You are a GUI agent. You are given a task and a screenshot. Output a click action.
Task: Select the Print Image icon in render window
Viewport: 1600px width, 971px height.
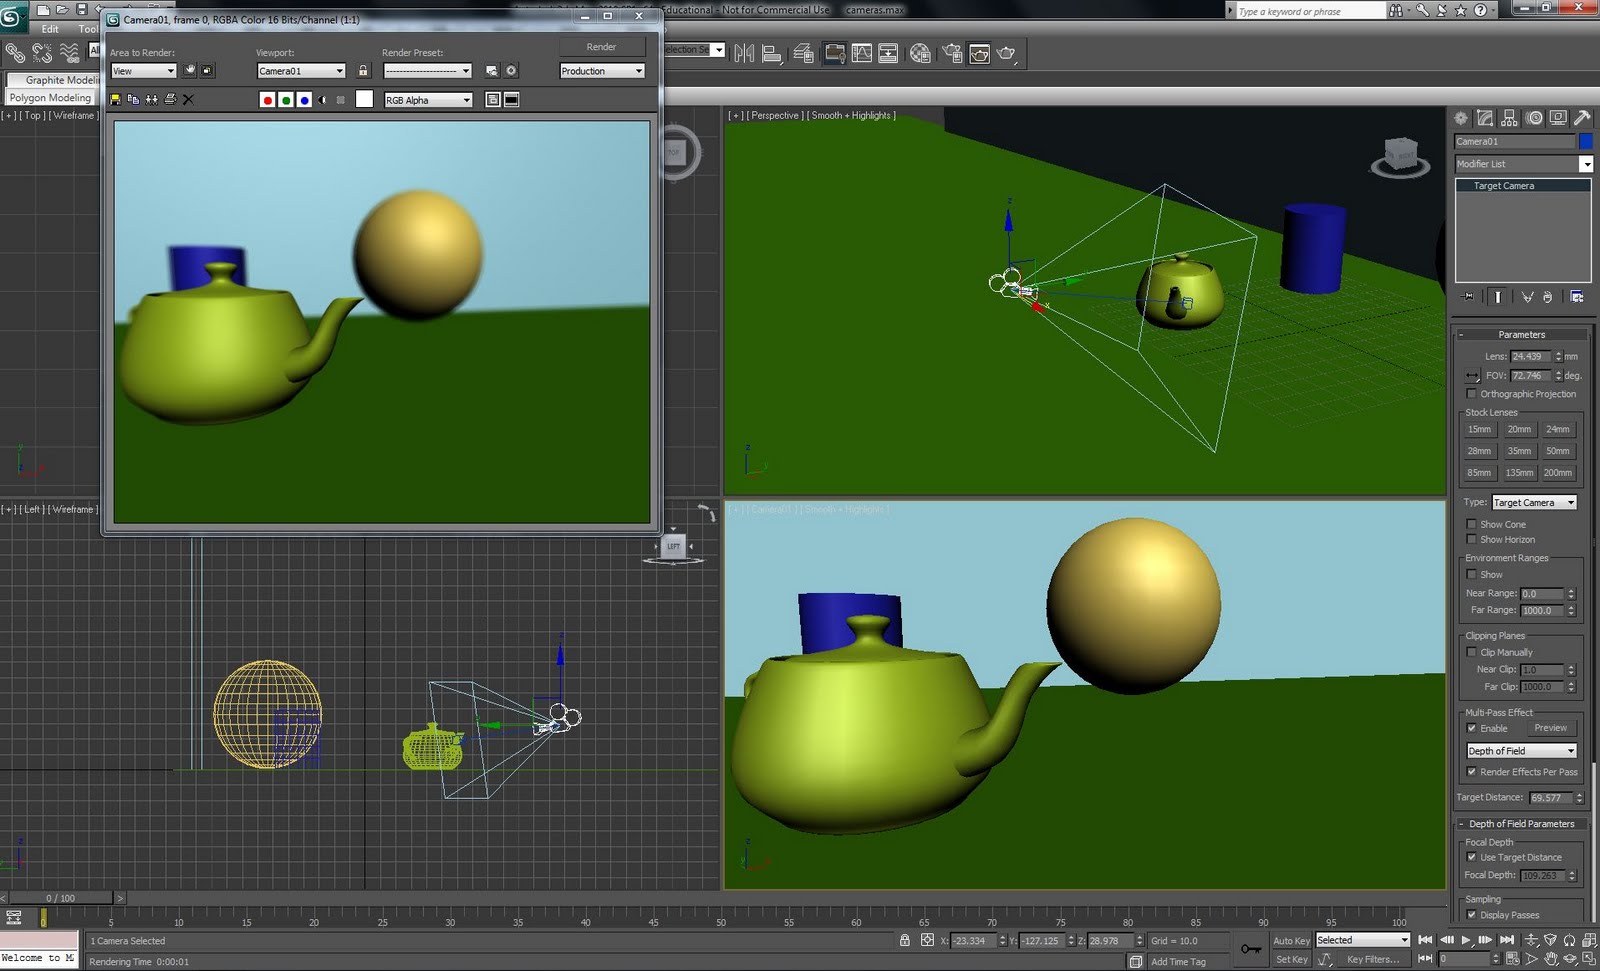point(170,99)
